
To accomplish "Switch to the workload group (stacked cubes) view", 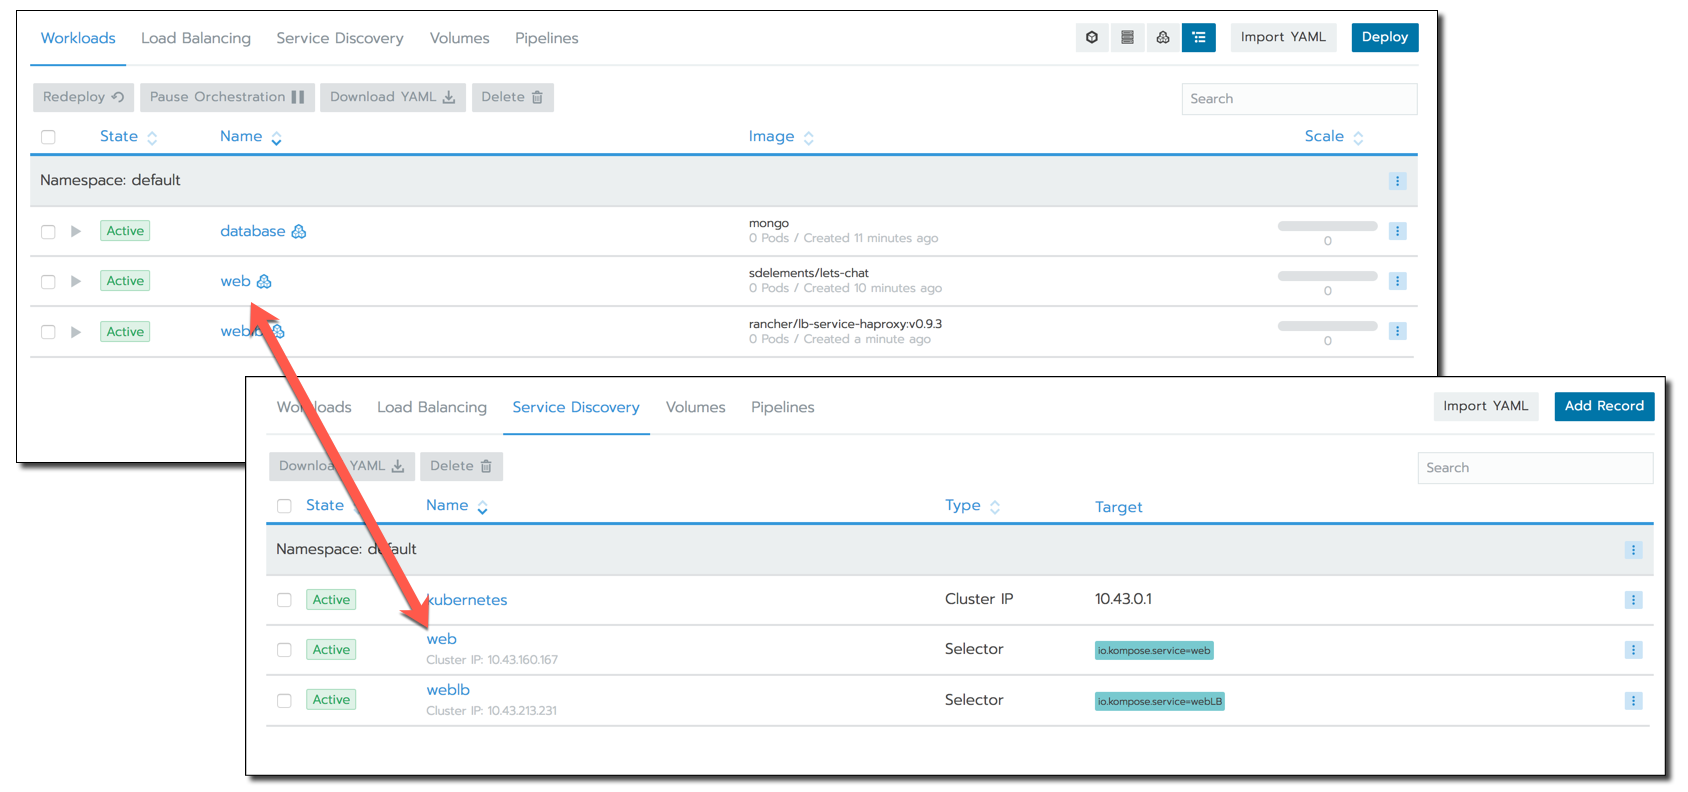I will point(1163,37).
